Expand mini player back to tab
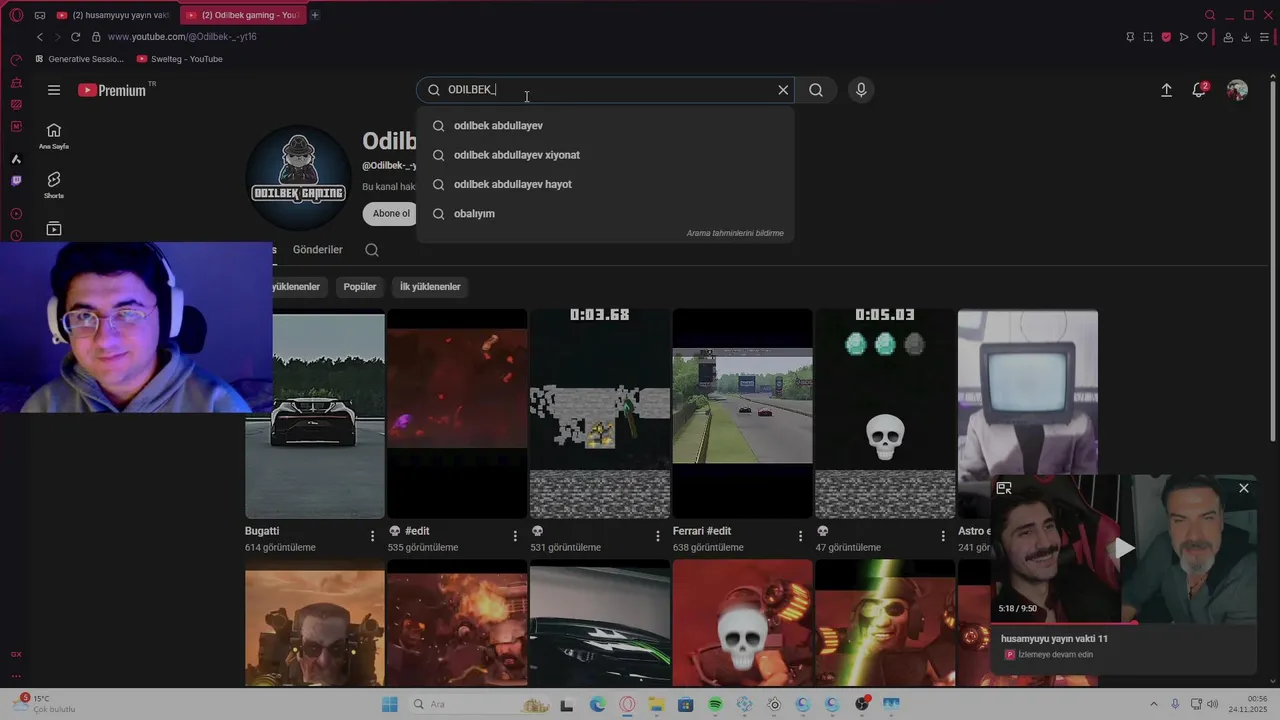The width and height of the screenshot is (1280, 720). (x=1004, y=488)
